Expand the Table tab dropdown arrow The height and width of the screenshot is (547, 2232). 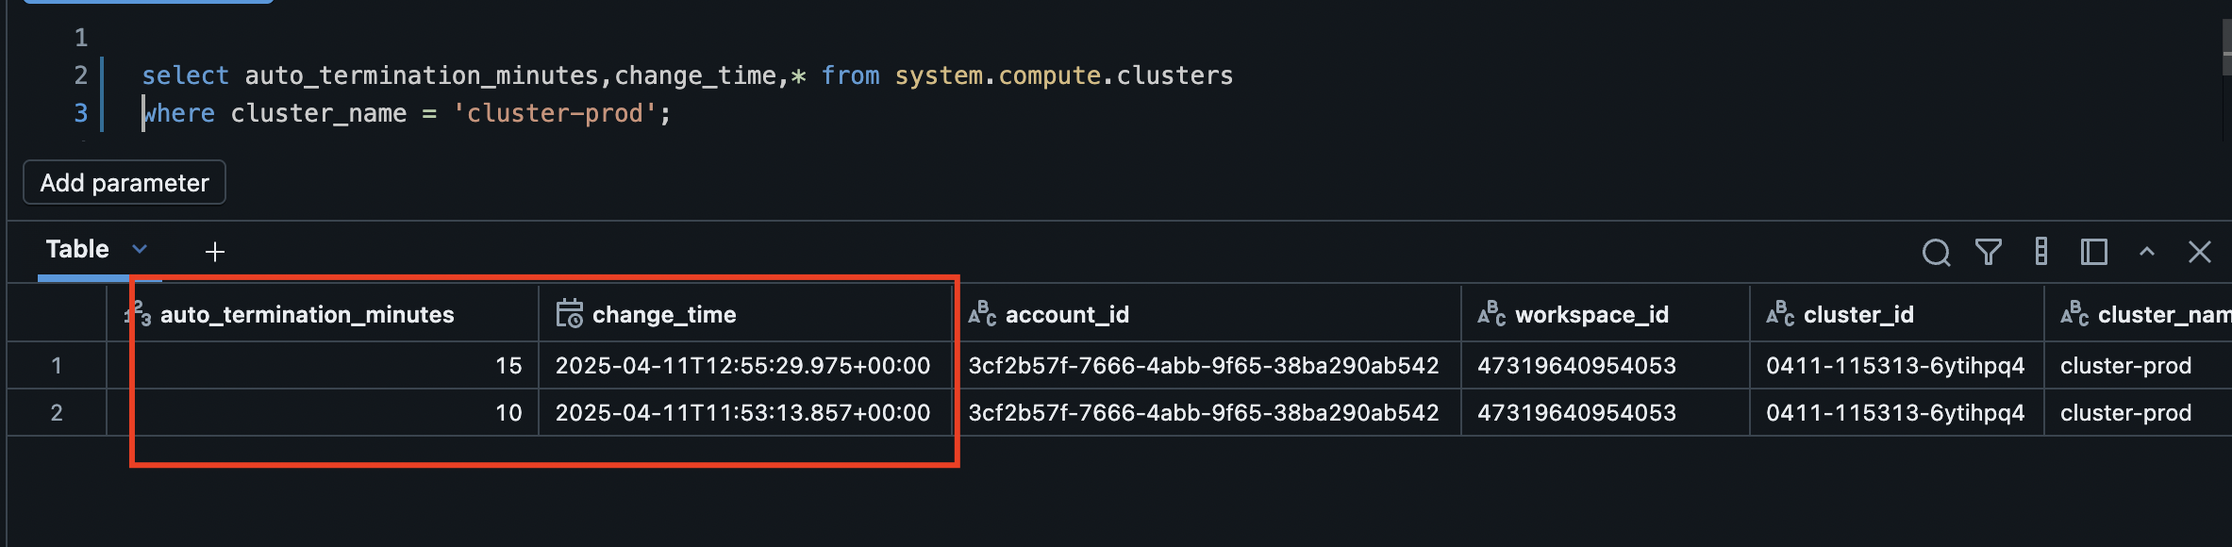click(140, 249)
